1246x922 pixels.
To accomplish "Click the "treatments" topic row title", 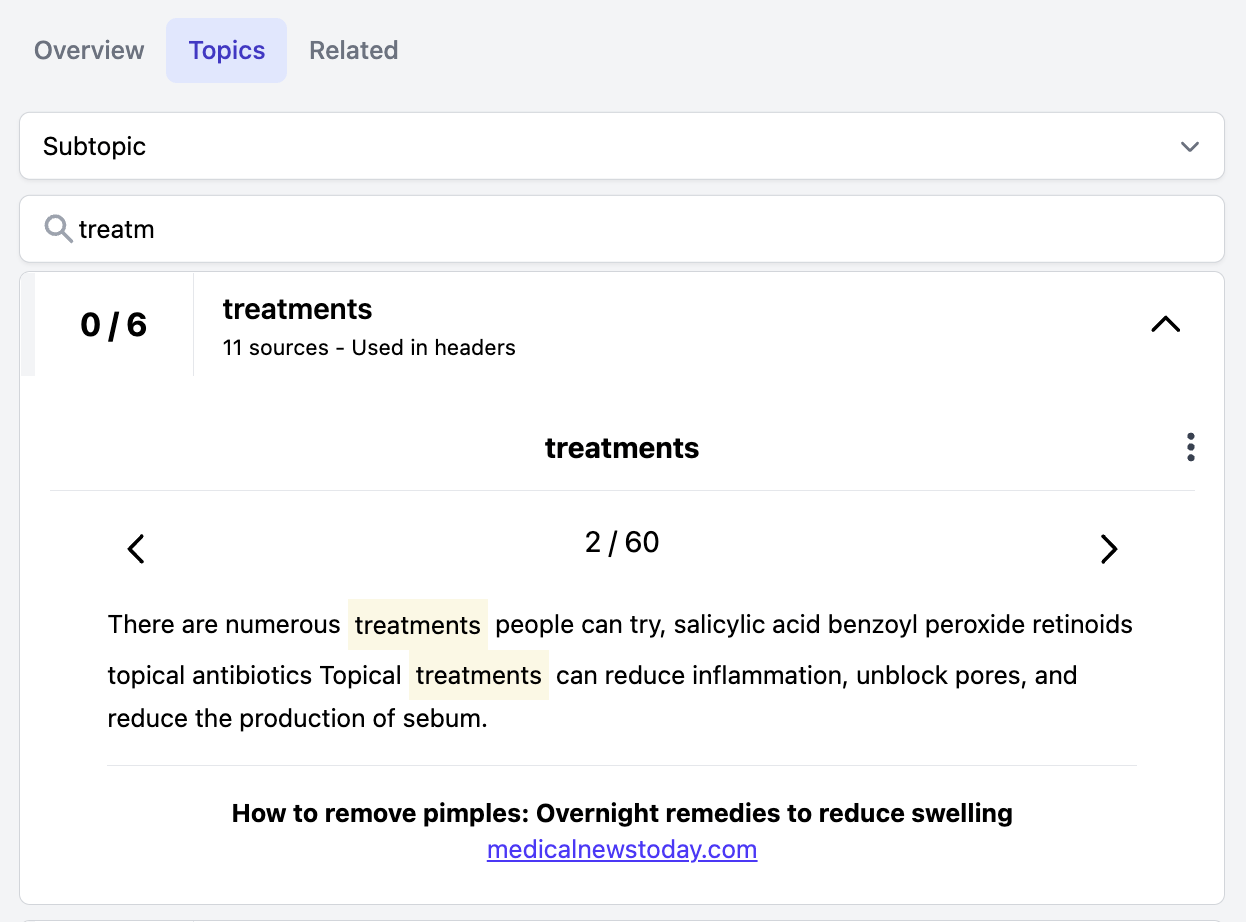I will [x=297, y=309].
